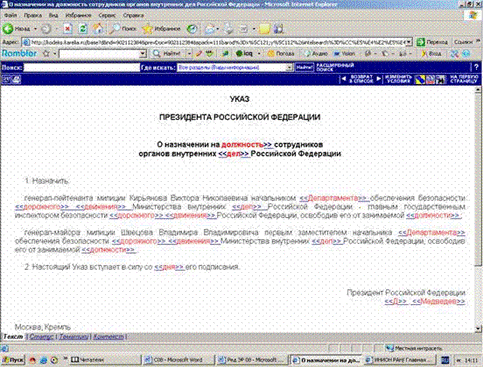Expand the address bar URL dropdown
The image size is (483, 367).
[x=409, y=42]
